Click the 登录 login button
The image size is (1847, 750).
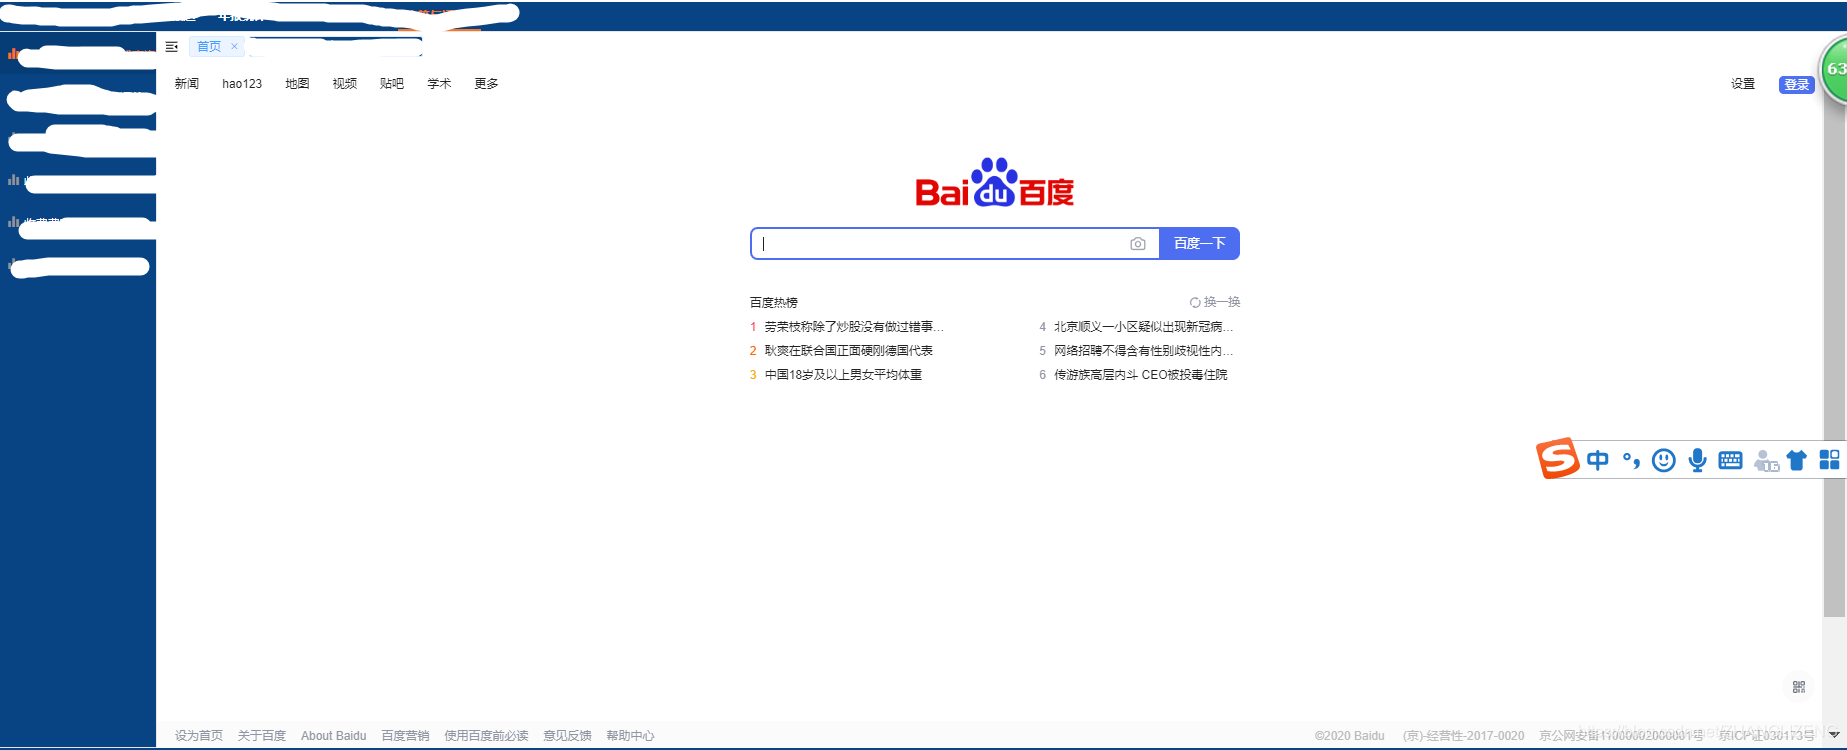tap(1797, 85)
